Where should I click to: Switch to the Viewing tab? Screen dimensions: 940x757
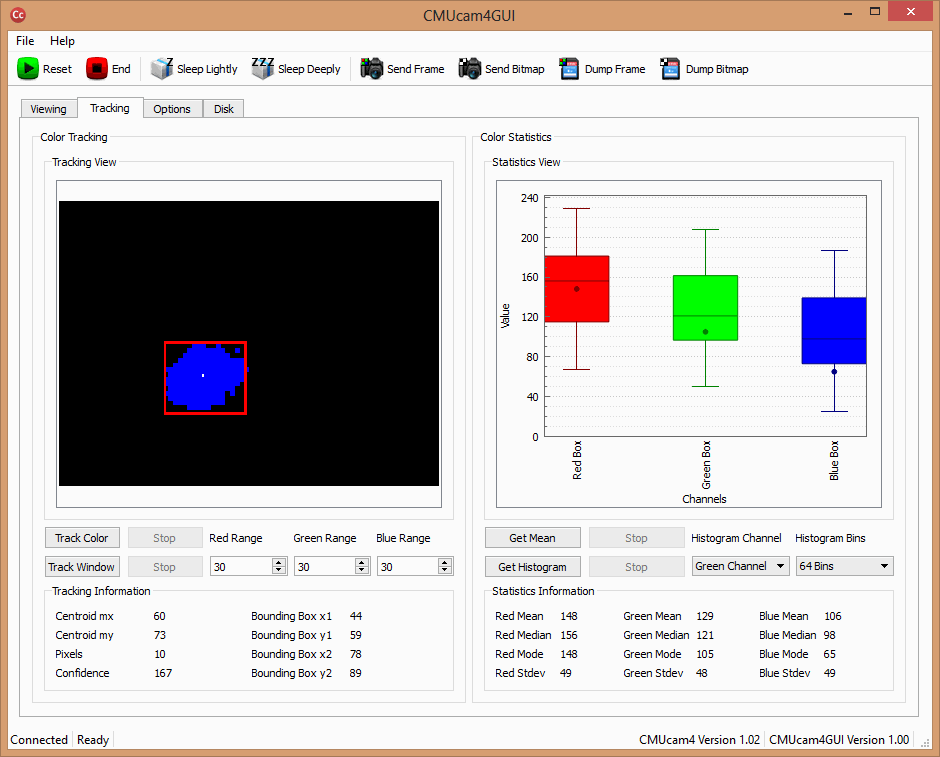pyautogui.click(x=49, y=109)
